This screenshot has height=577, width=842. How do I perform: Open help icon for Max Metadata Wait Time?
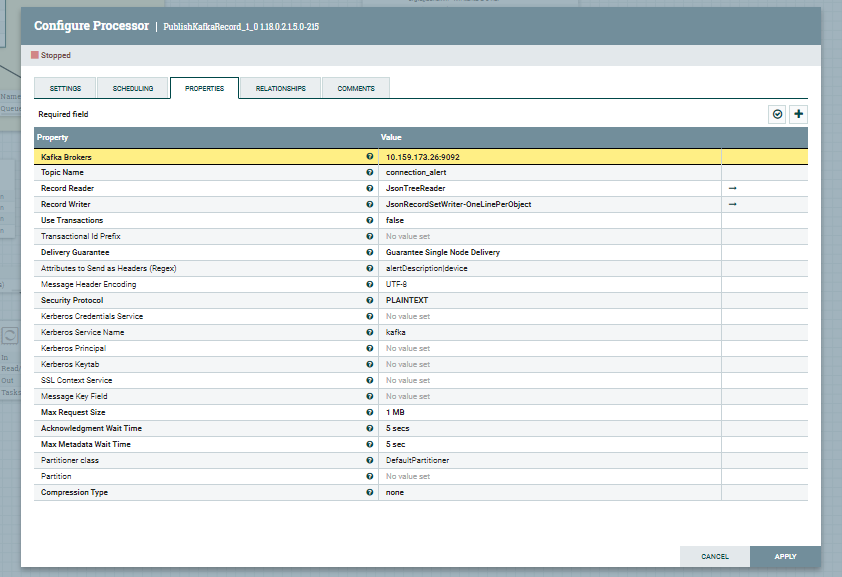[369, 444]
